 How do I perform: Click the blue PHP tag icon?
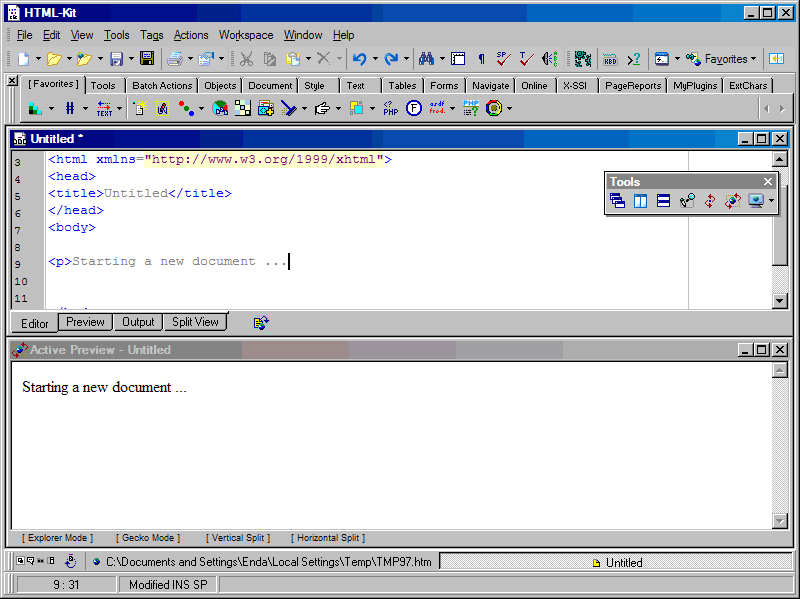(x=390, y=108)
